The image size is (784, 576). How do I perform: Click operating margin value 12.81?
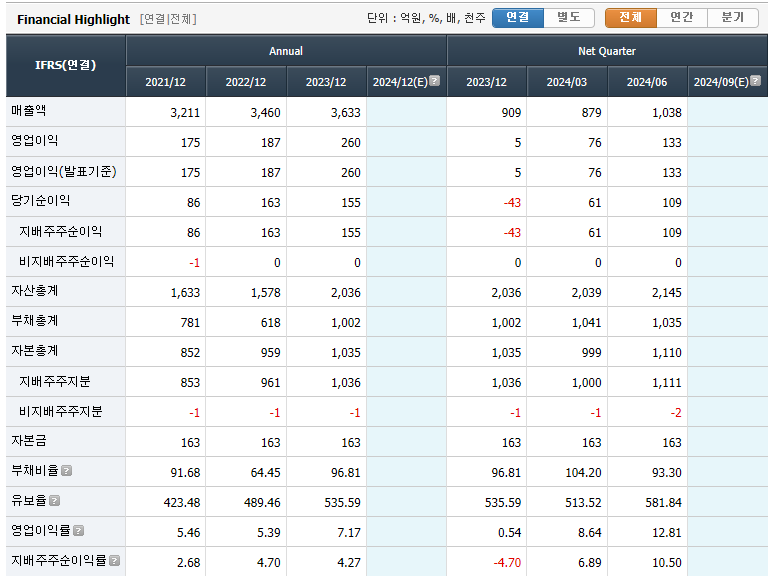click(x=667, y=532)
